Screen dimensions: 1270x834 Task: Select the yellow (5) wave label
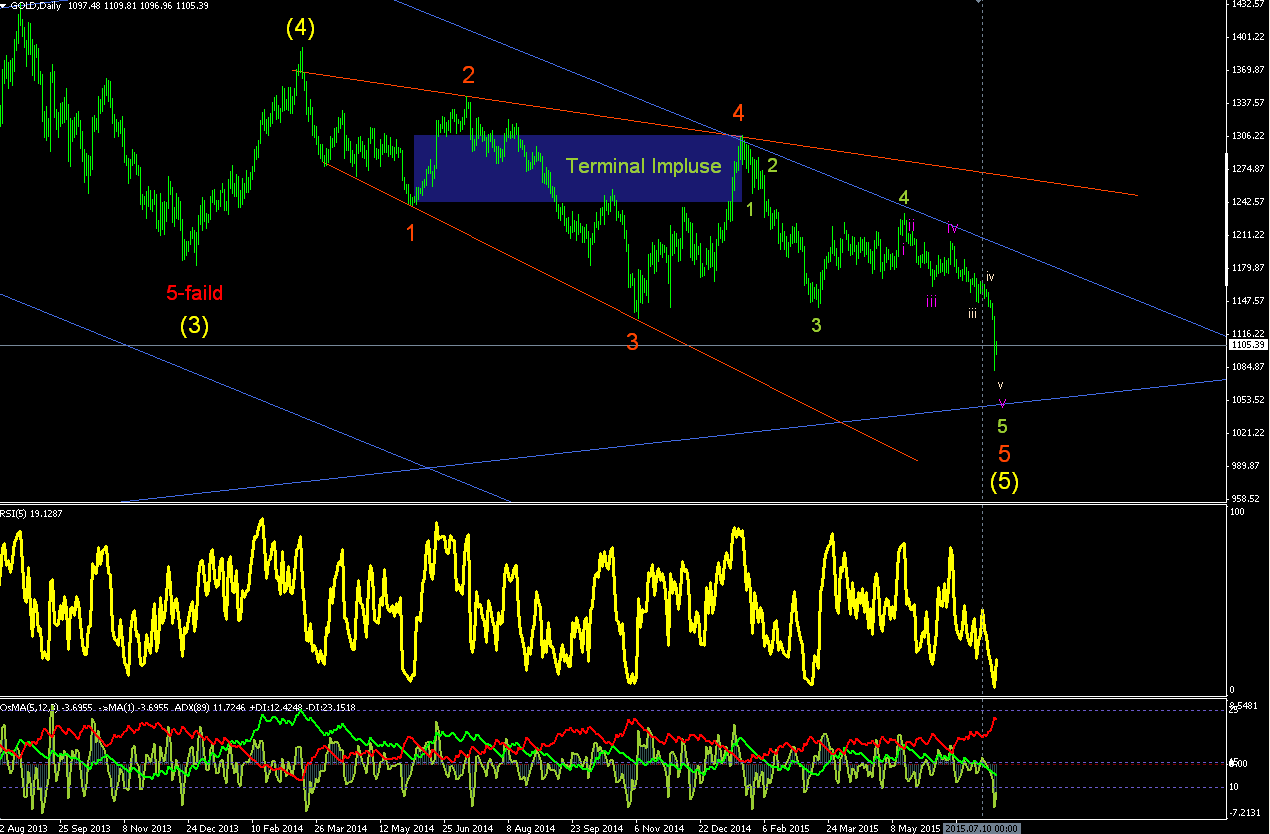(x=1004, y=481)
